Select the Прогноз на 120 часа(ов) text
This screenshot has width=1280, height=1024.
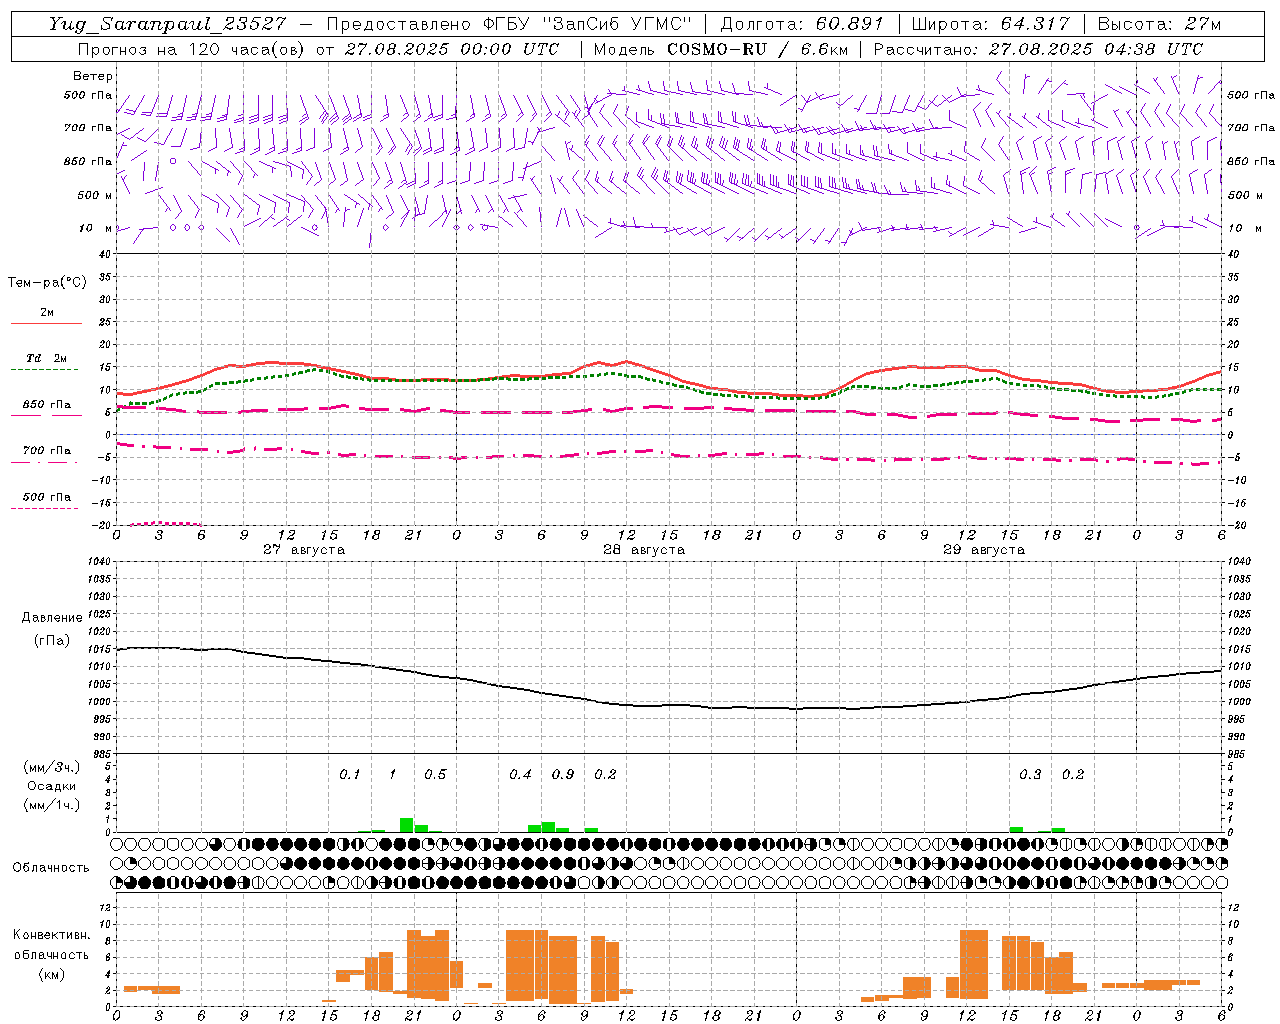(192, 49)
